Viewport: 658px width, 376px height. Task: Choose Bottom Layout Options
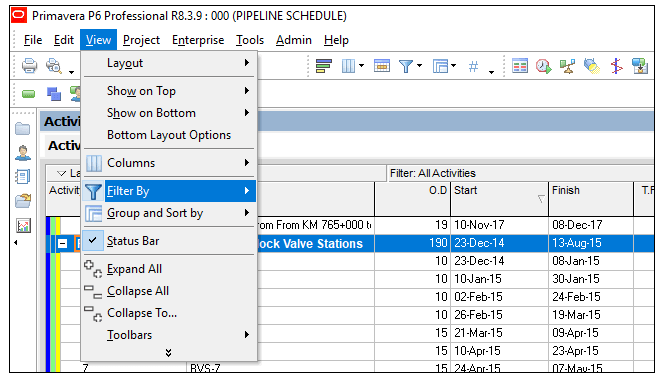coord(169,135)
